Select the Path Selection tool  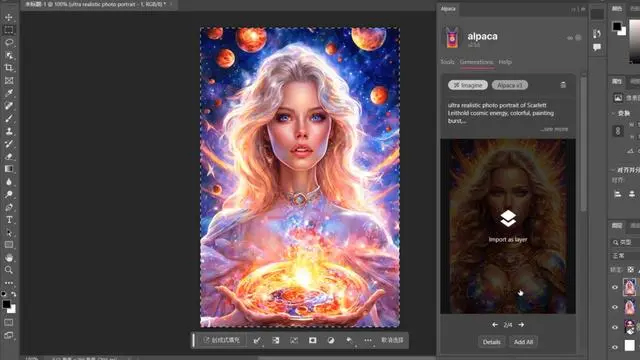9,232
